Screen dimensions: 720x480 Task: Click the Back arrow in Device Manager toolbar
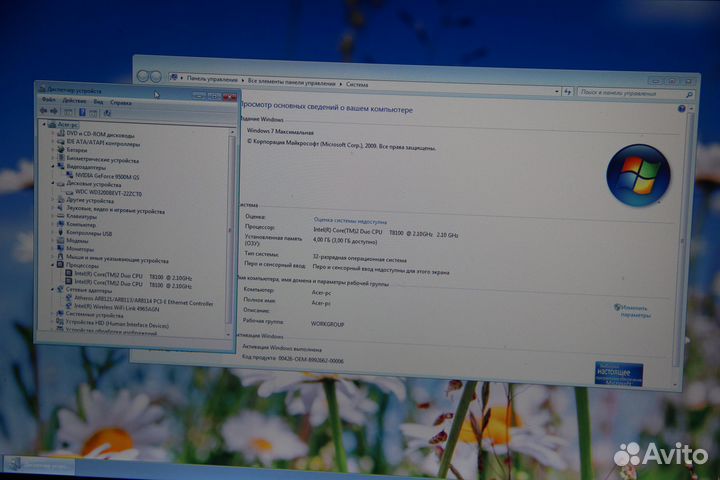pos(44,111)
